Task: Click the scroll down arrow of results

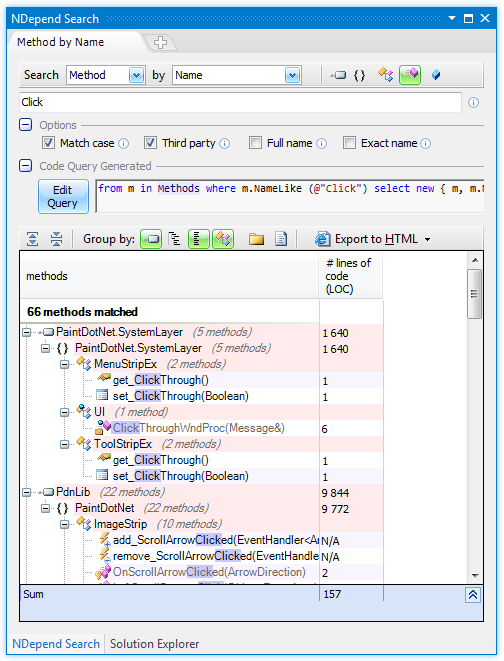Action: point(475,575)
